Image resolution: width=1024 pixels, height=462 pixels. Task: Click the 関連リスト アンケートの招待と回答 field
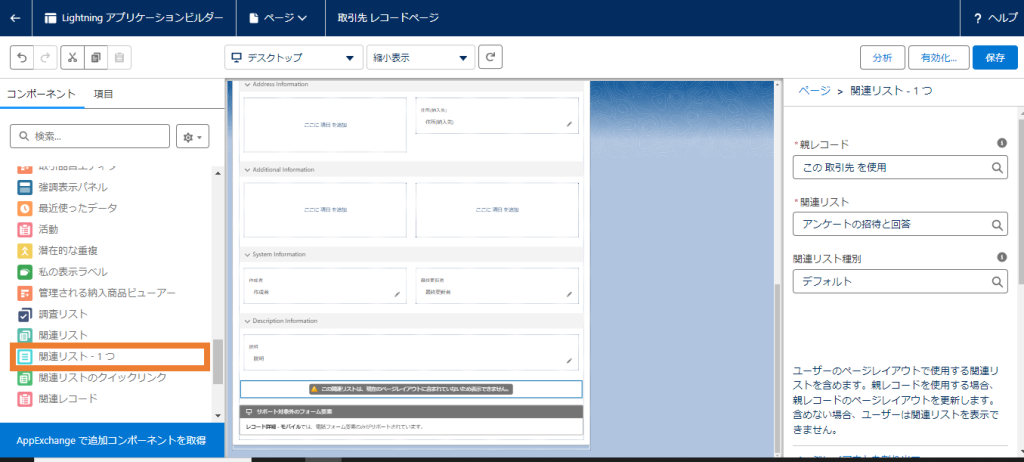click(x=900, y=225)
